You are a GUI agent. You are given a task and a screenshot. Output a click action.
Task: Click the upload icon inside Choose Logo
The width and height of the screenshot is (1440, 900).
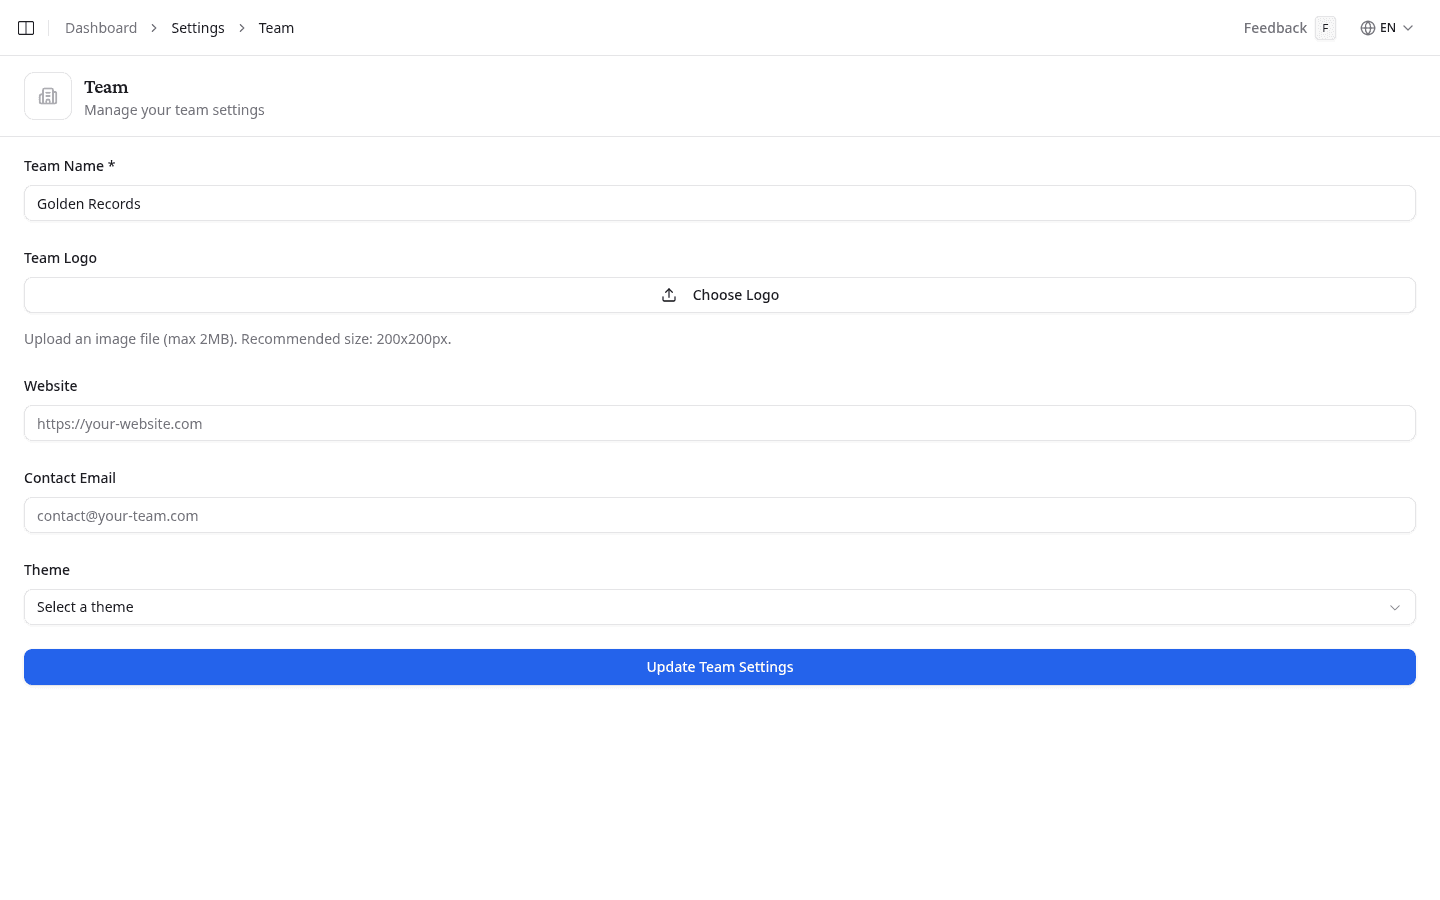tap(669, 294)
